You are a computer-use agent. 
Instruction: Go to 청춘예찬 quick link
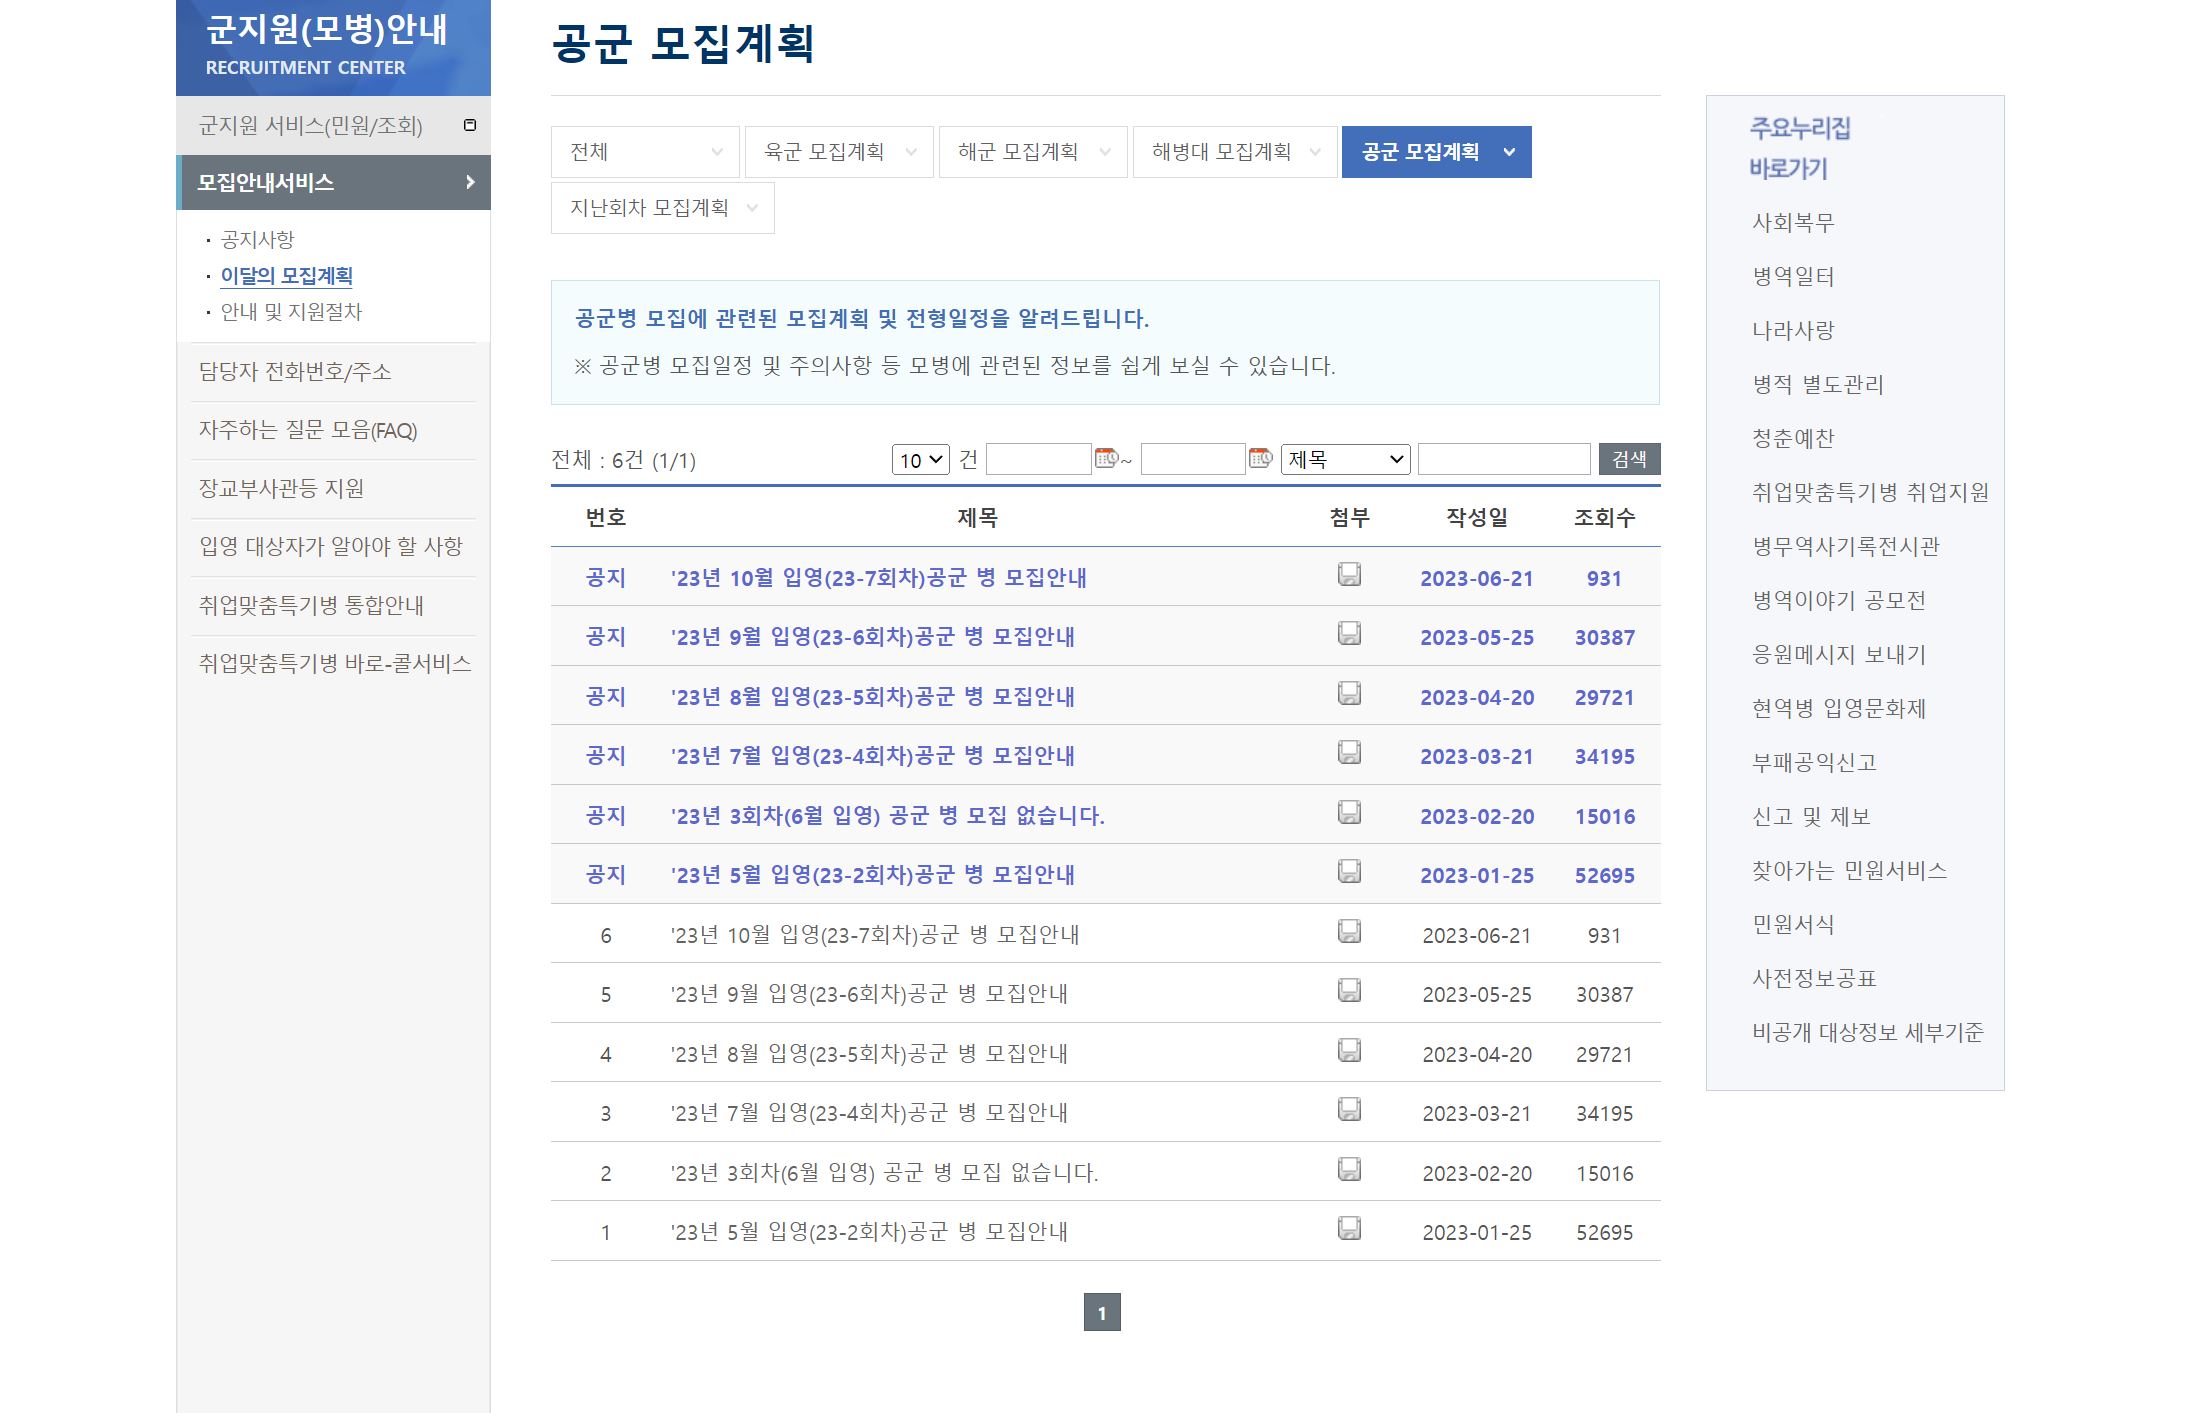pos(1793,439)
